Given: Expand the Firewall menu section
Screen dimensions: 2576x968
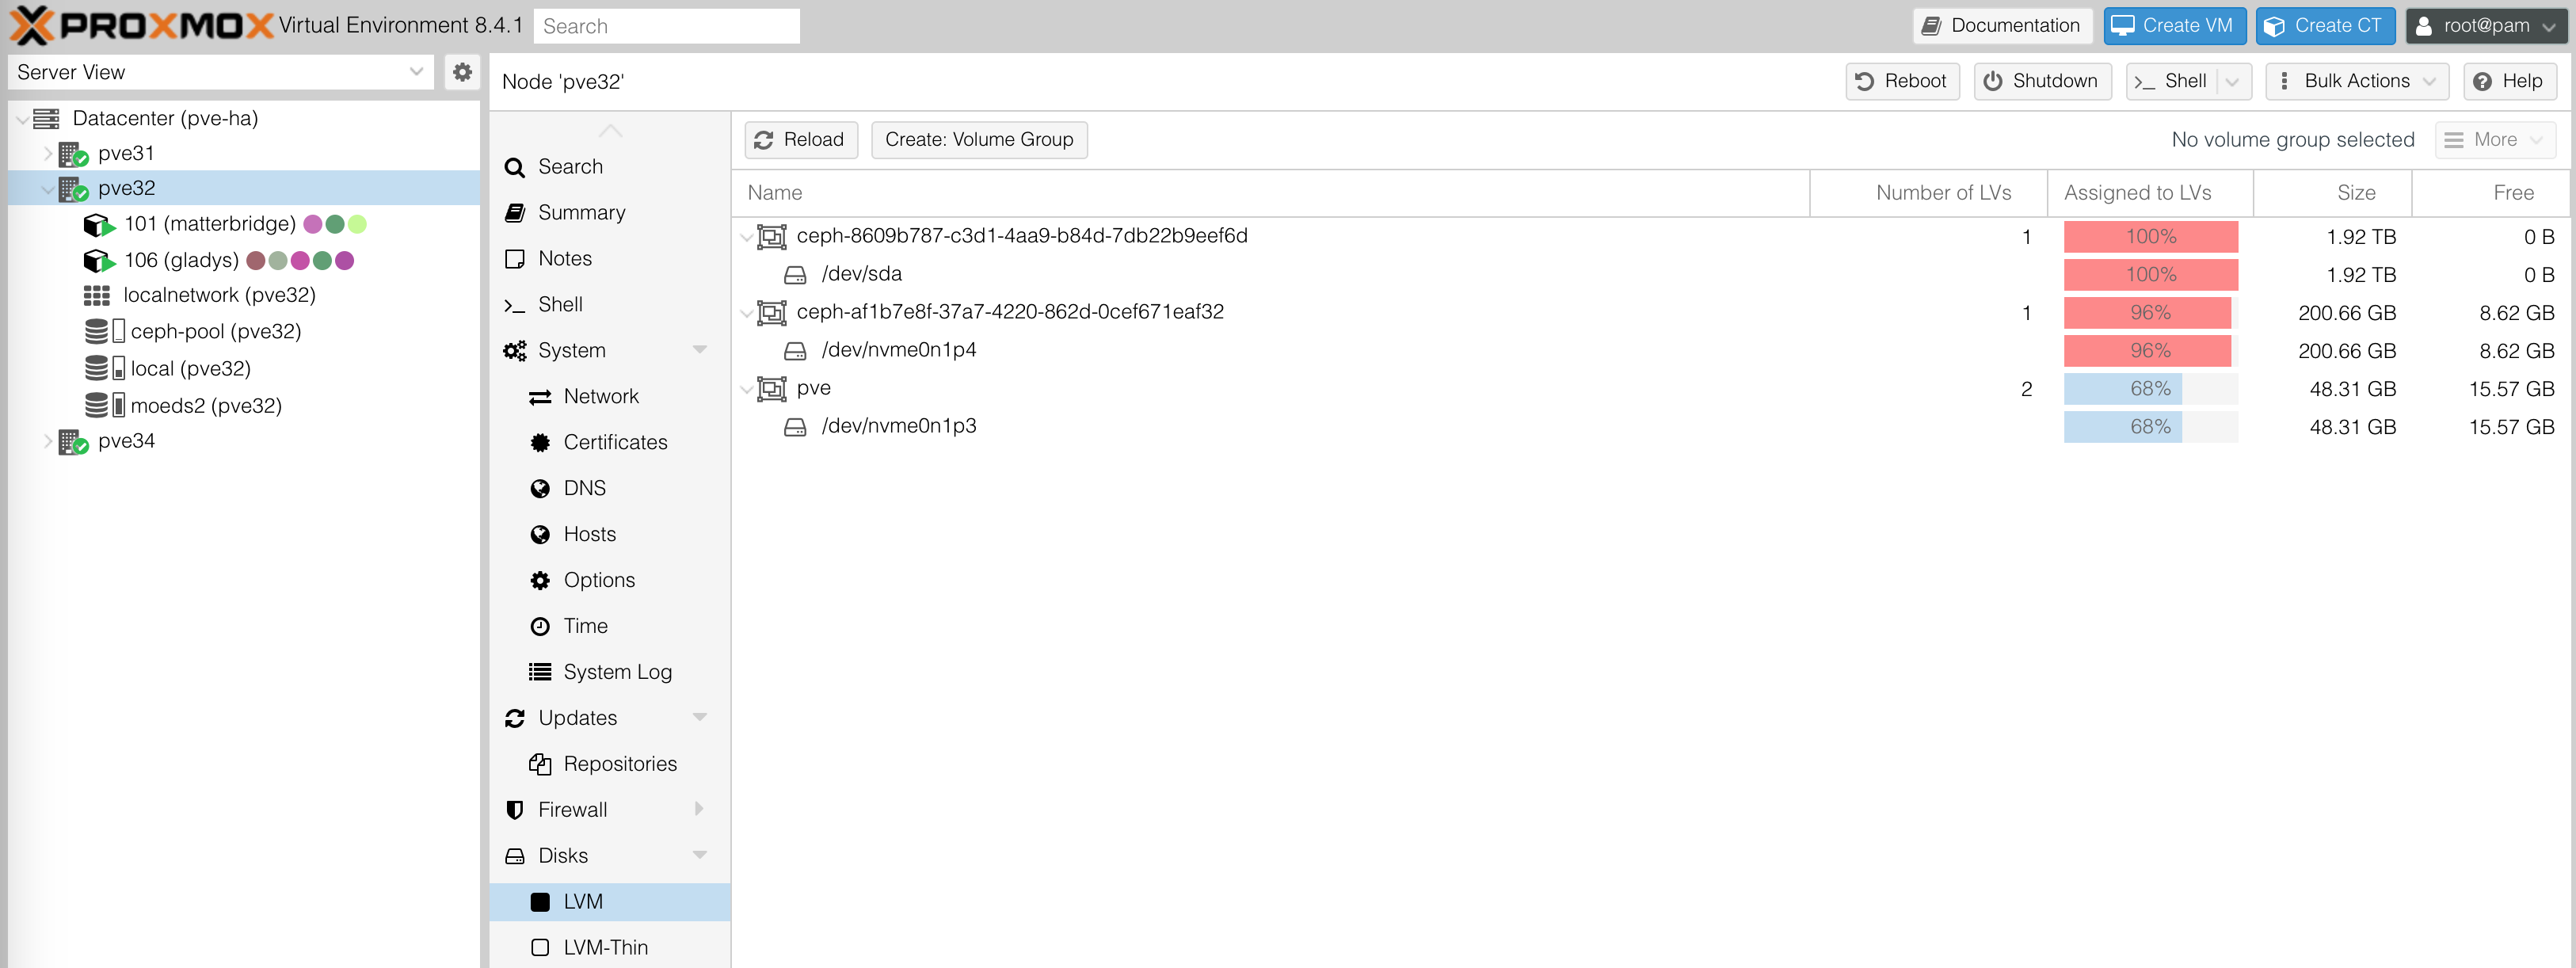Looking at the screenshot, I should [x=699, y=809].
